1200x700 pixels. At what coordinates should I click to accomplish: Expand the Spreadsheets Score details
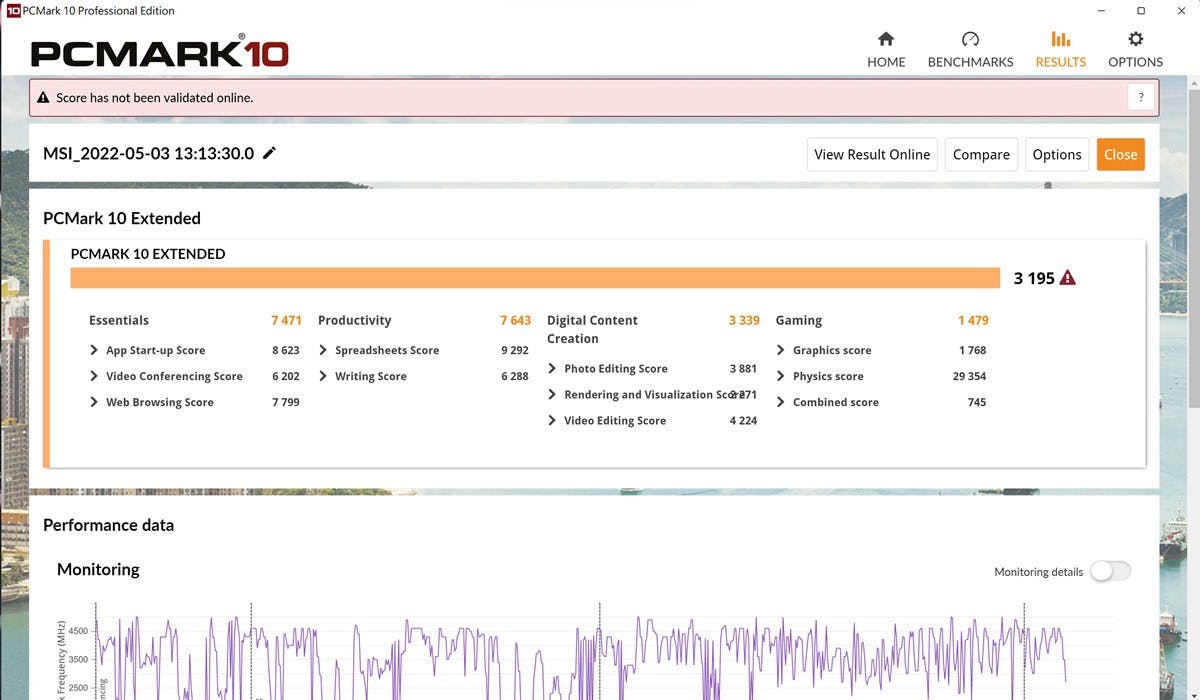[324, 350]
